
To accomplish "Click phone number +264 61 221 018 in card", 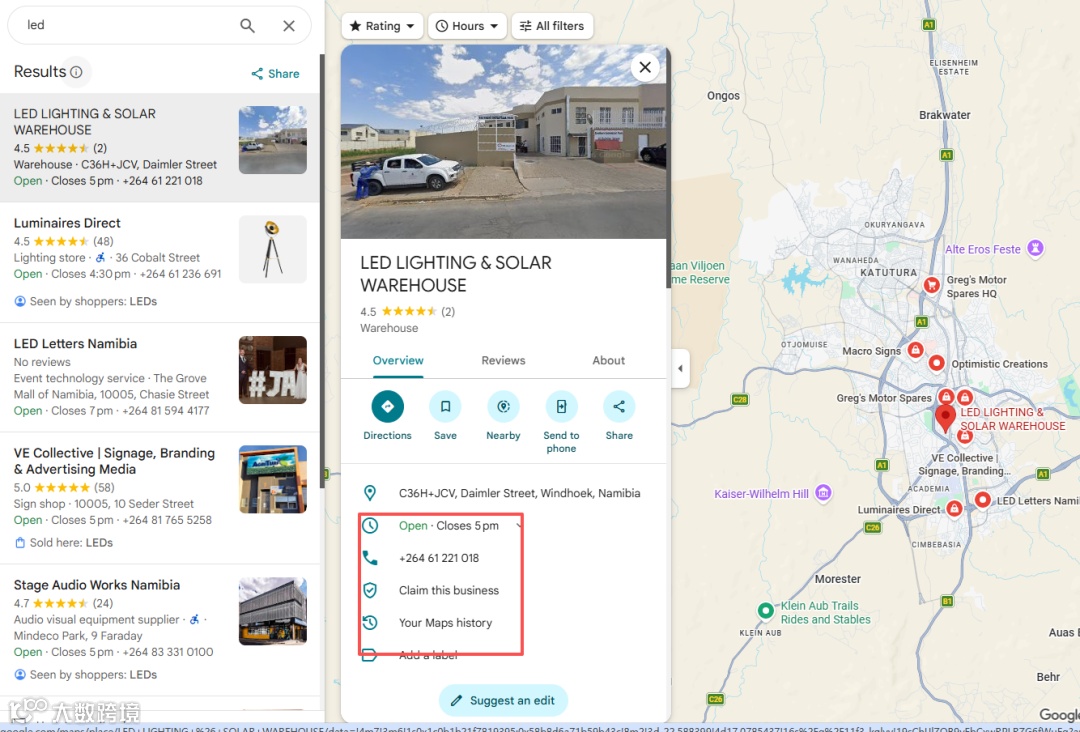I will pos(439,558).
